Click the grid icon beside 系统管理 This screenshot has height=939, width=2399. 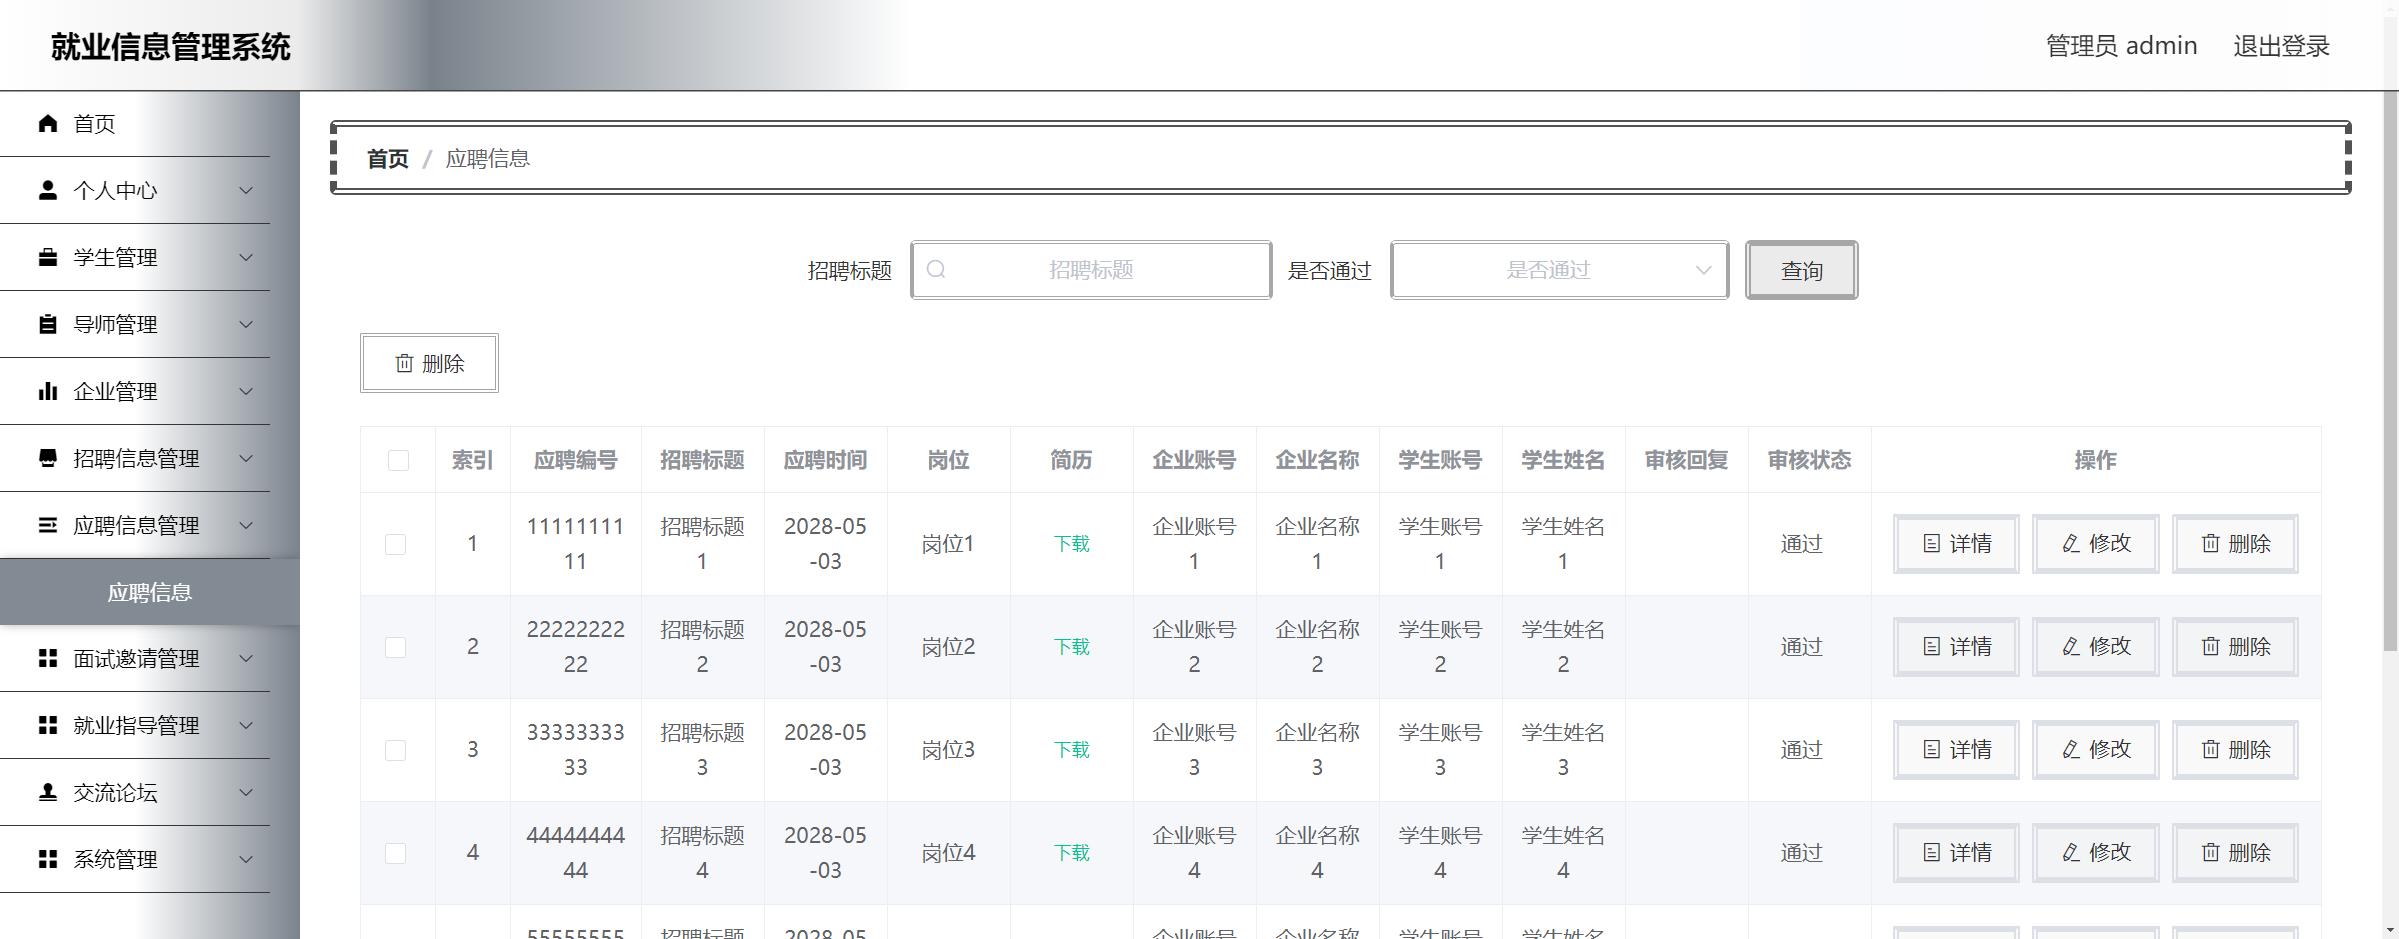coord(47,859)
